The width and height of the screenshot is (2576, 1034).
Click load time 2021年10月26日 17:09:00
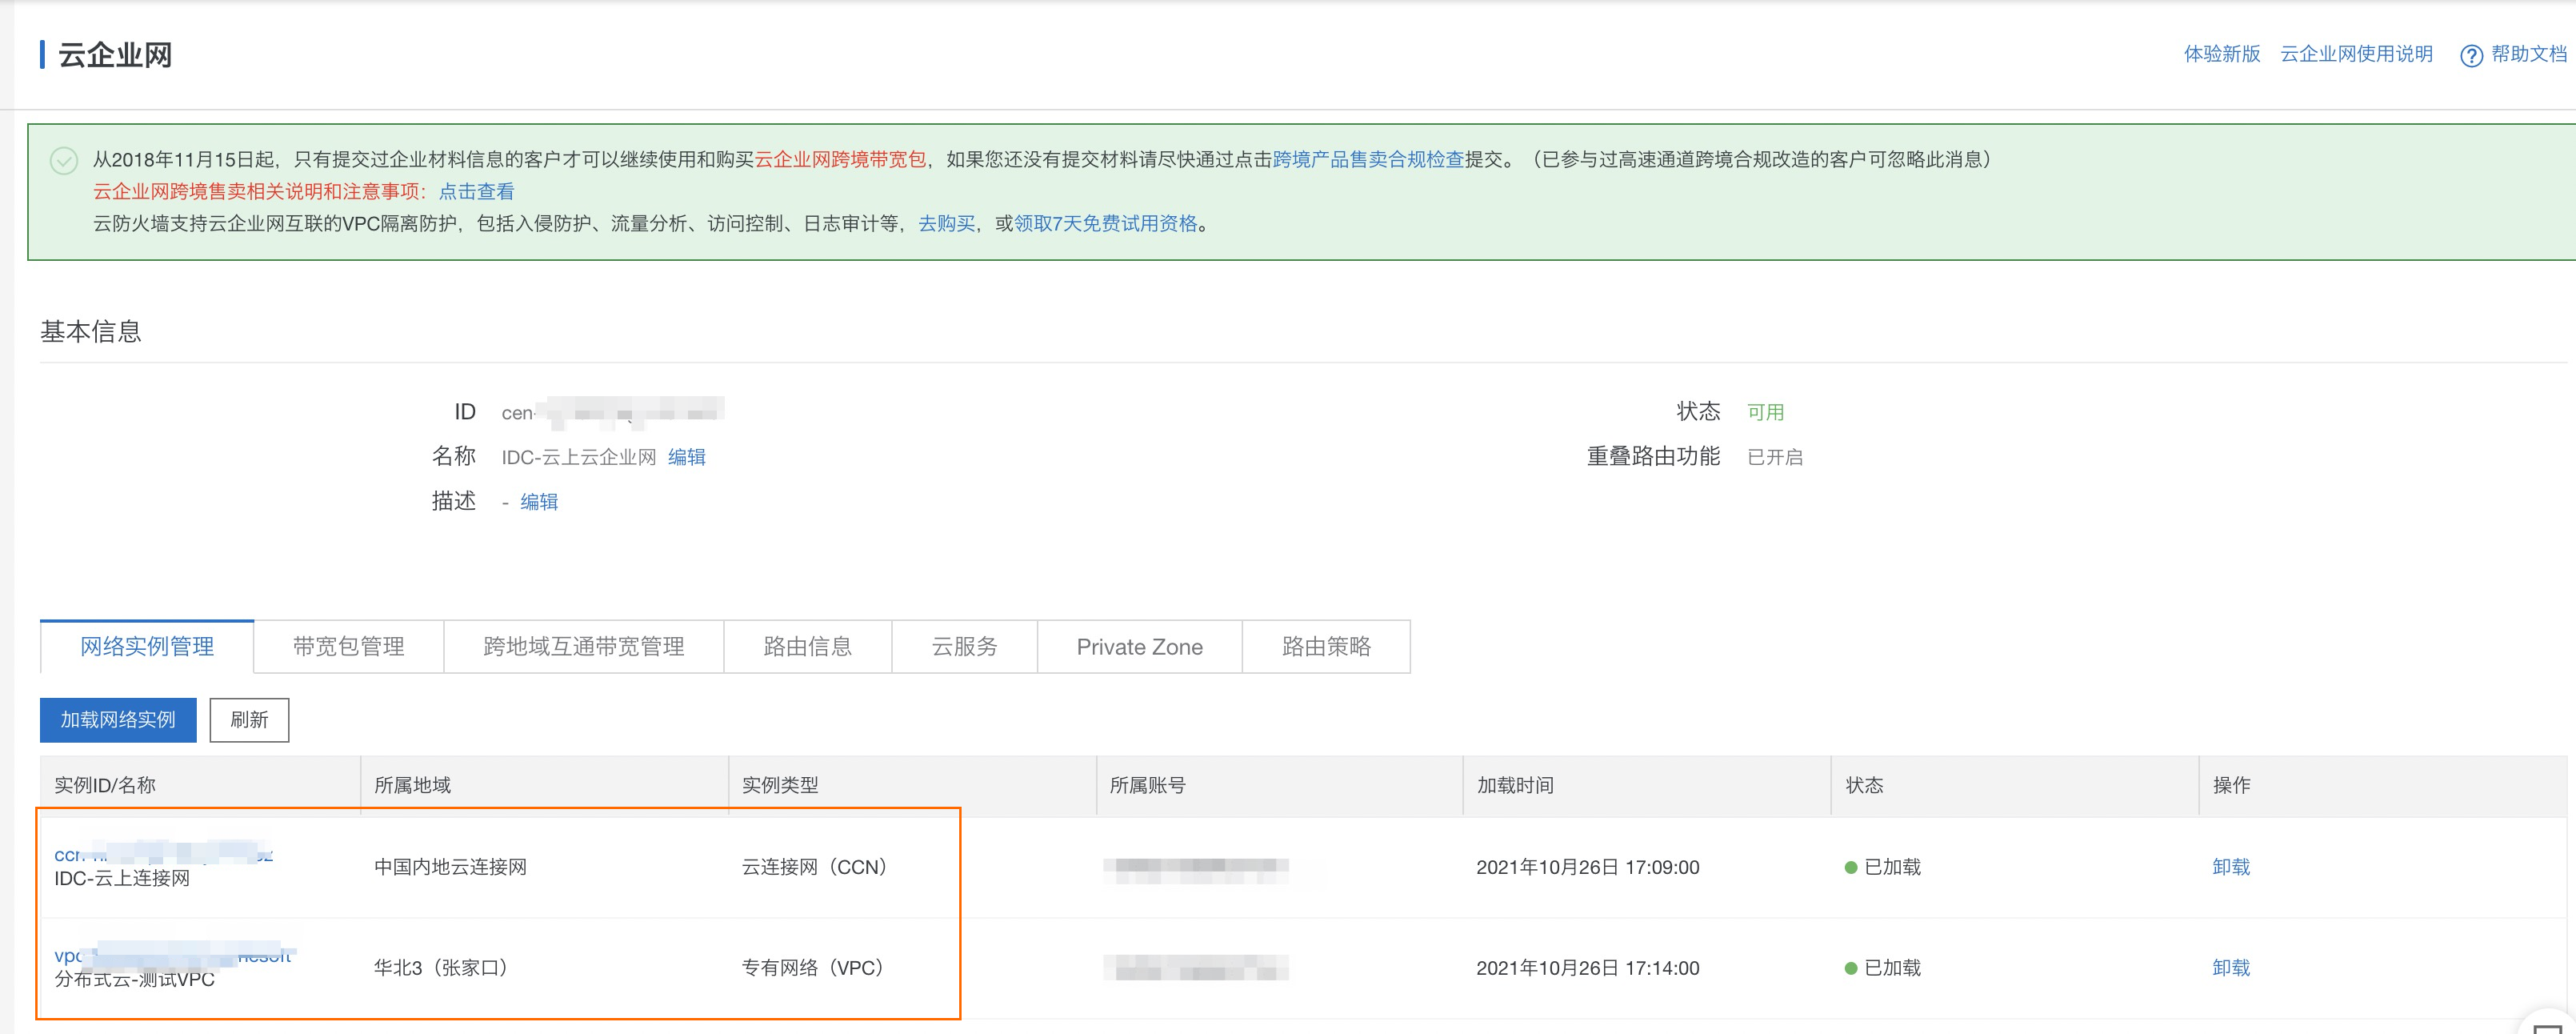[x=1587, y=867]
